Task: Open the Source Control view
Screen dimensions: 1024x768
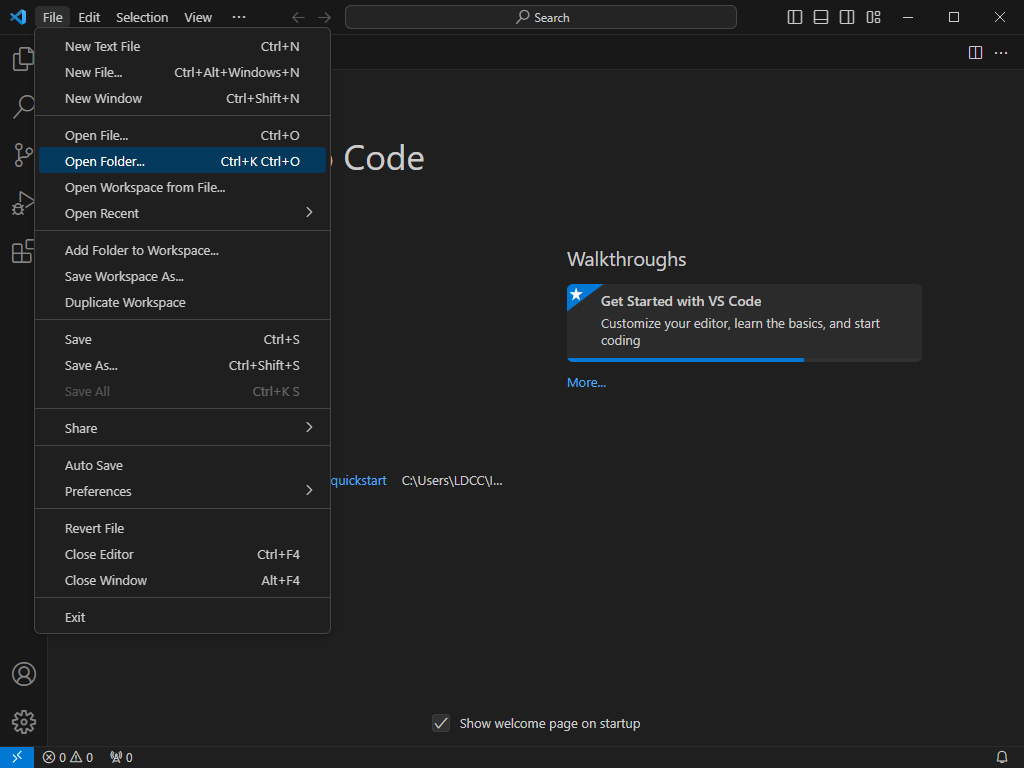Action: [x=24, y=155]
